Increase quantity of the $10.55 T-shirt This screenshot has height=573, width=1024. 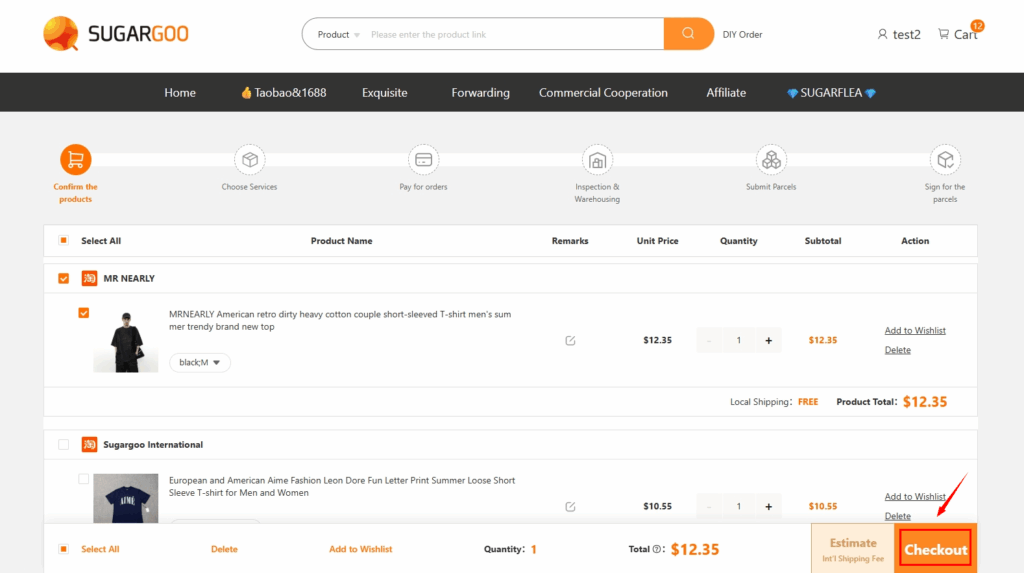tap(769, 506)
